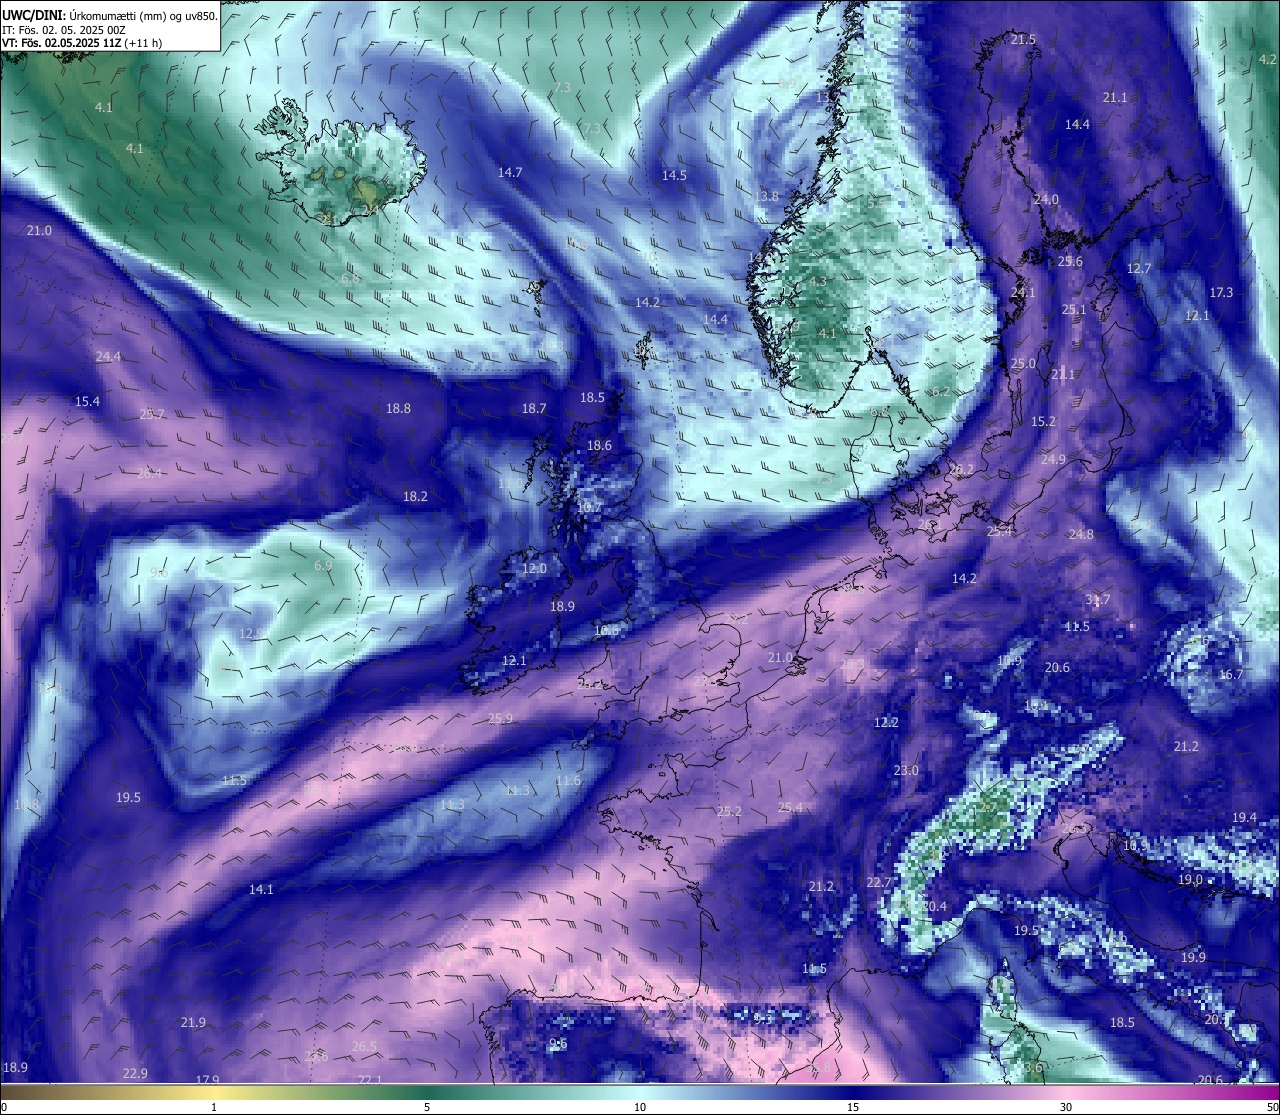Click the 'IT: Fös. 02. 05. 2025 00Z' line
The width and height of the screenshot is (1280, 1115).
coord(64,30)
